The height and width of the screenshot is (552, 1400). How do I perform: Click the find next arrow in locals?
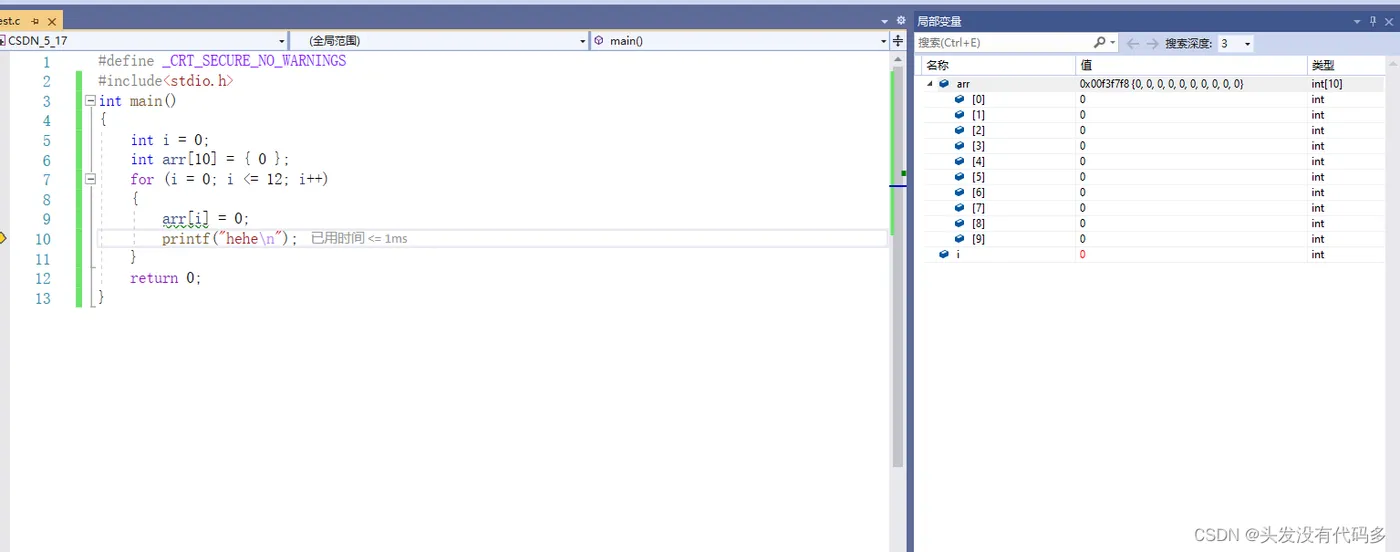tap(1152, 43)
